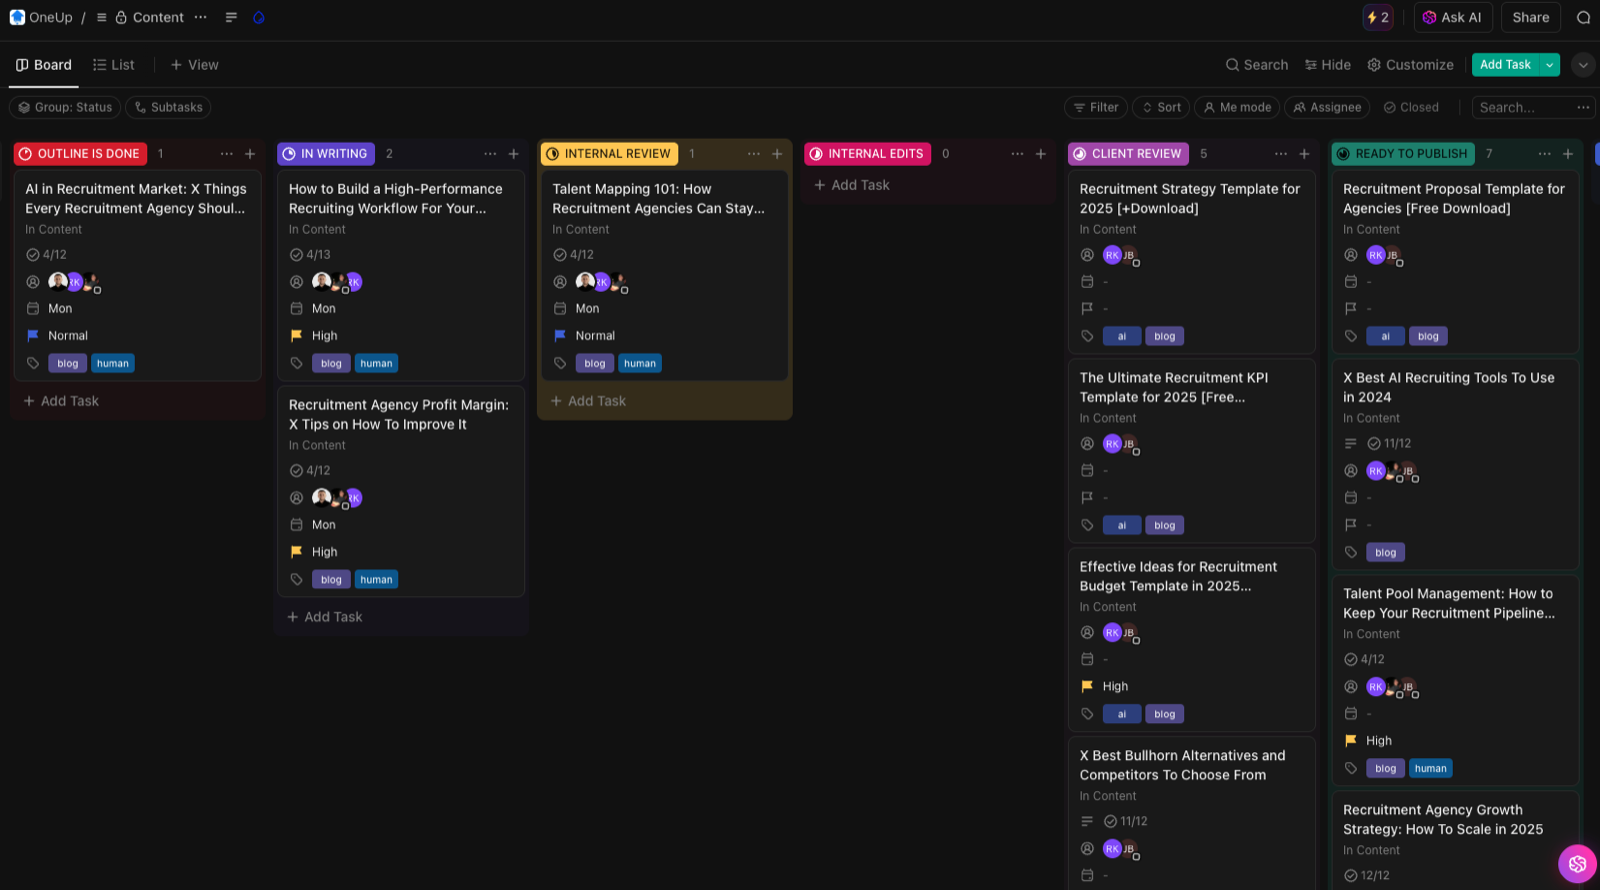Screen dimensions: 1600x890
Task: Open the ClickUp Brain floating button
Action: 1577,863
